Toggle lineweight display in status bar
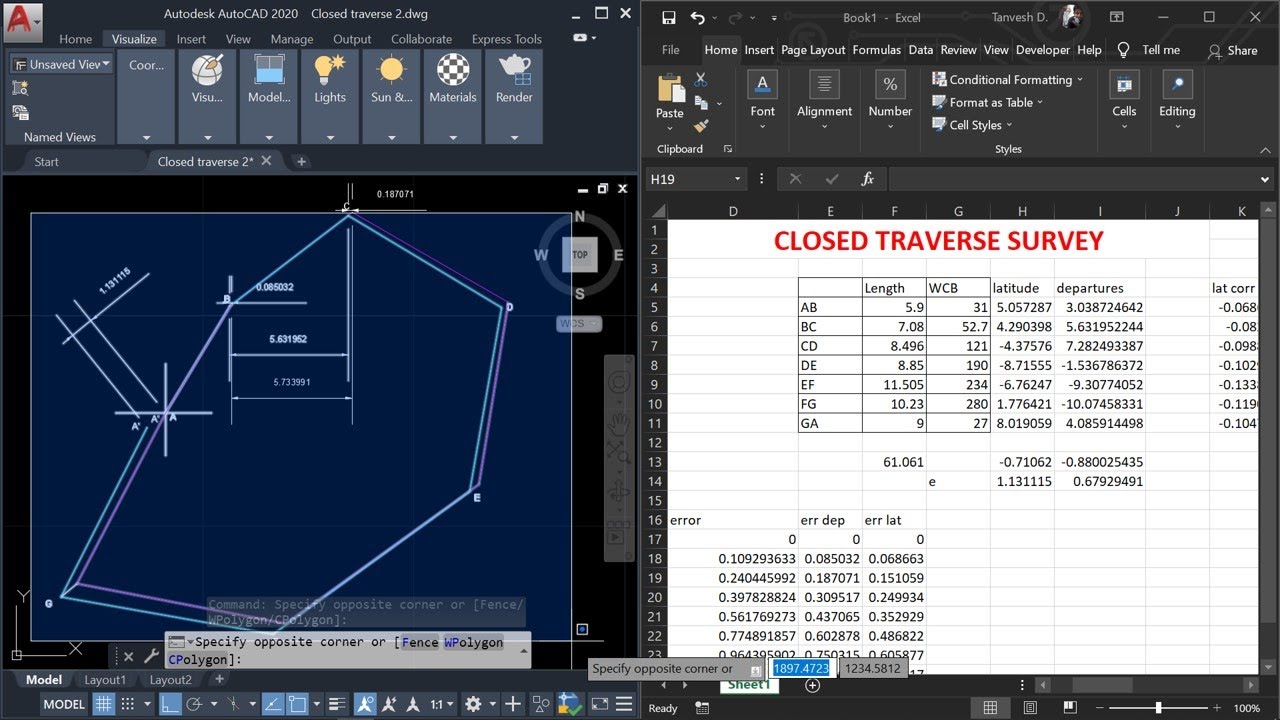 [x=338, y=704]
